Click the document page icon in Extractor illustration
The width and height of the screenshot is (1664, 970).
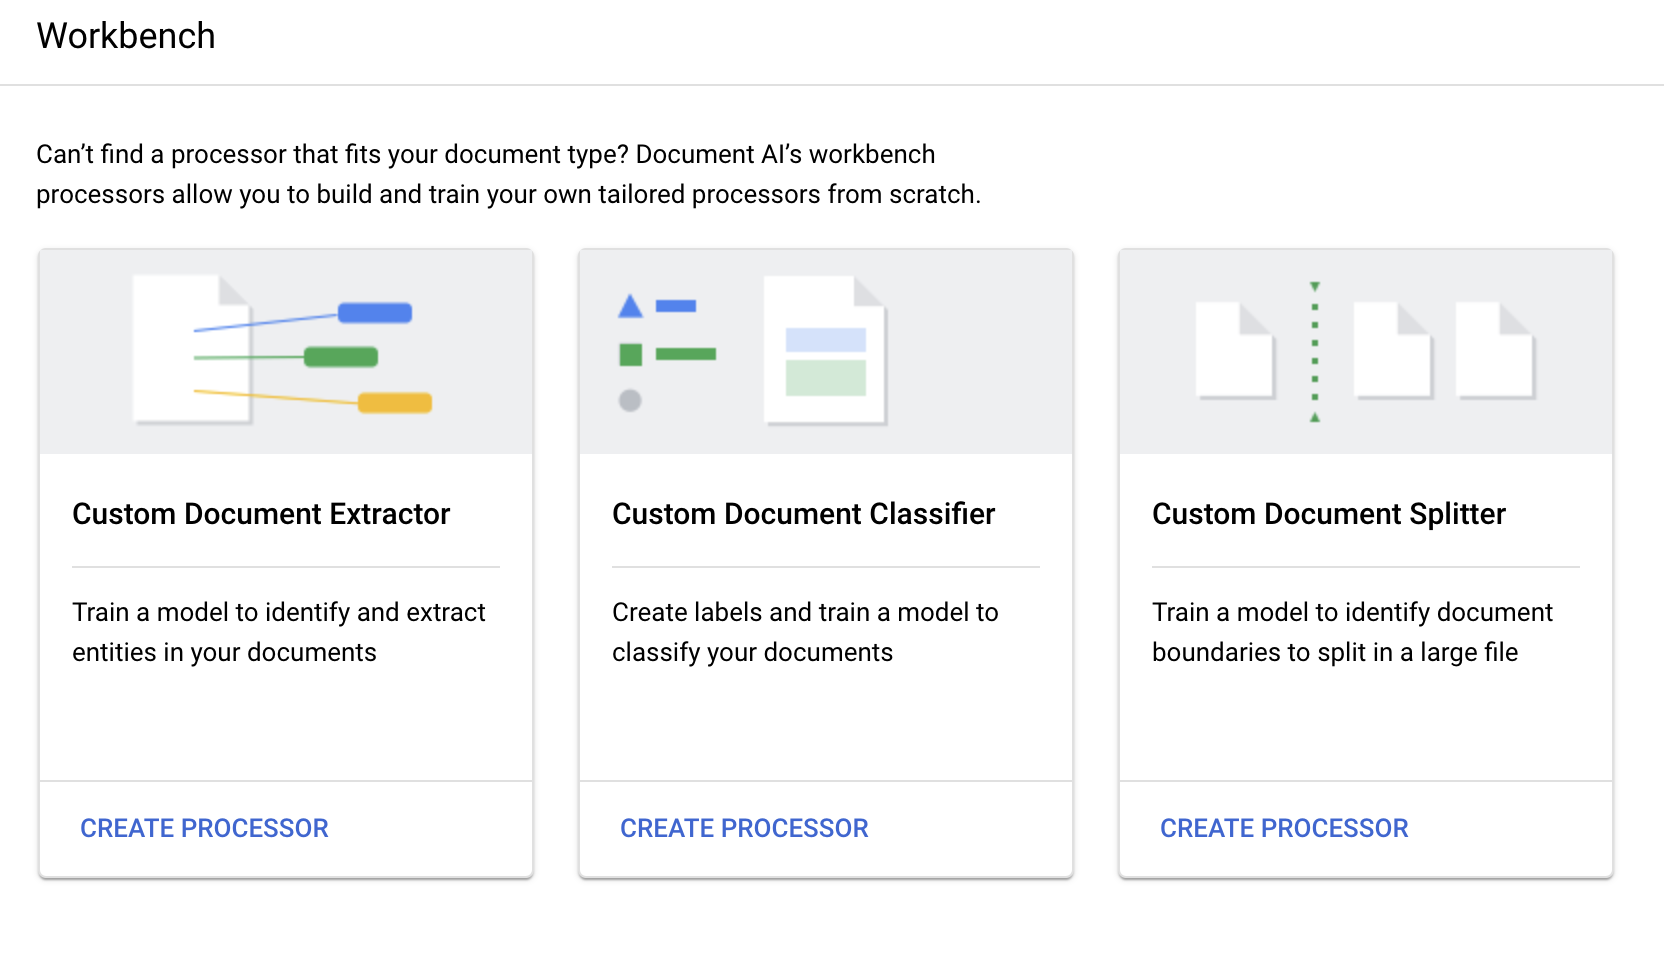(190, 350)
